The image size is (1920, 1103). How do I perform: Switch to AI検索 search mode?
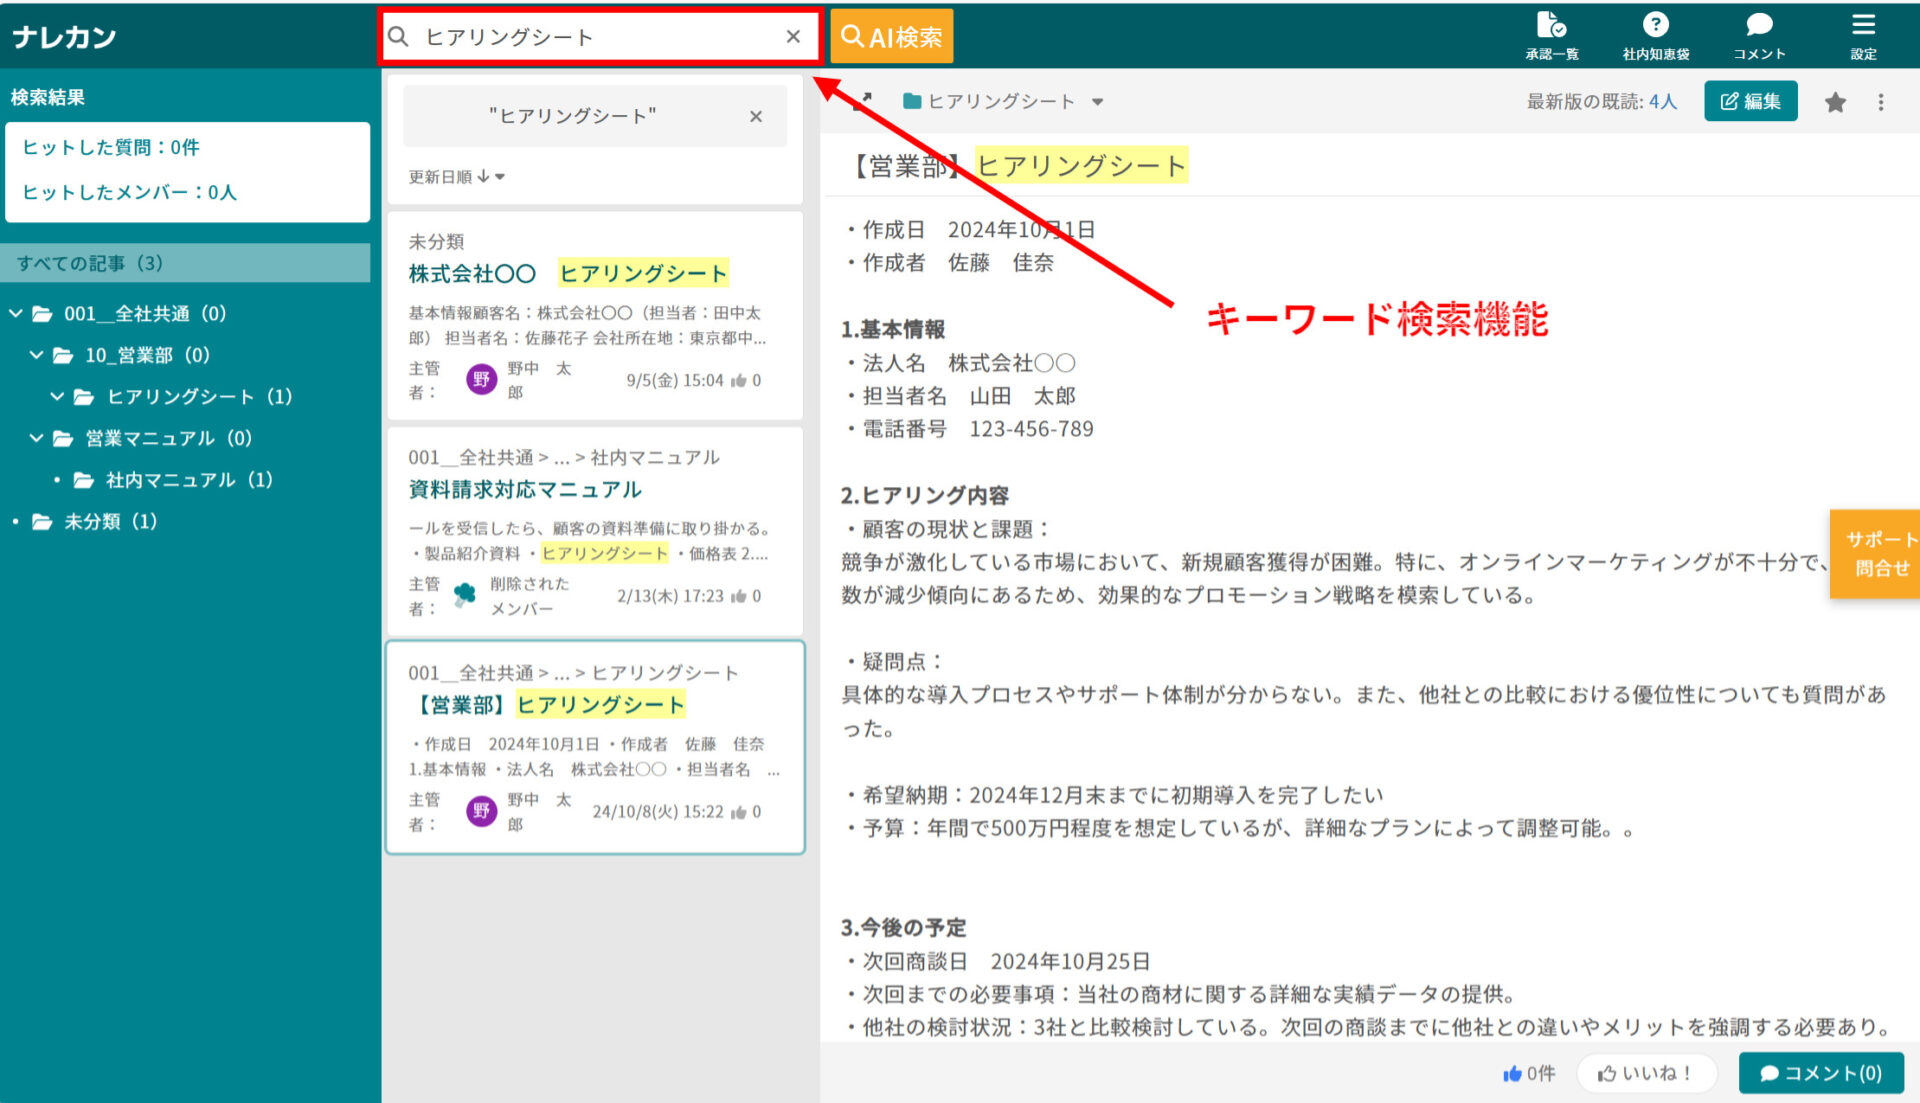890,35
